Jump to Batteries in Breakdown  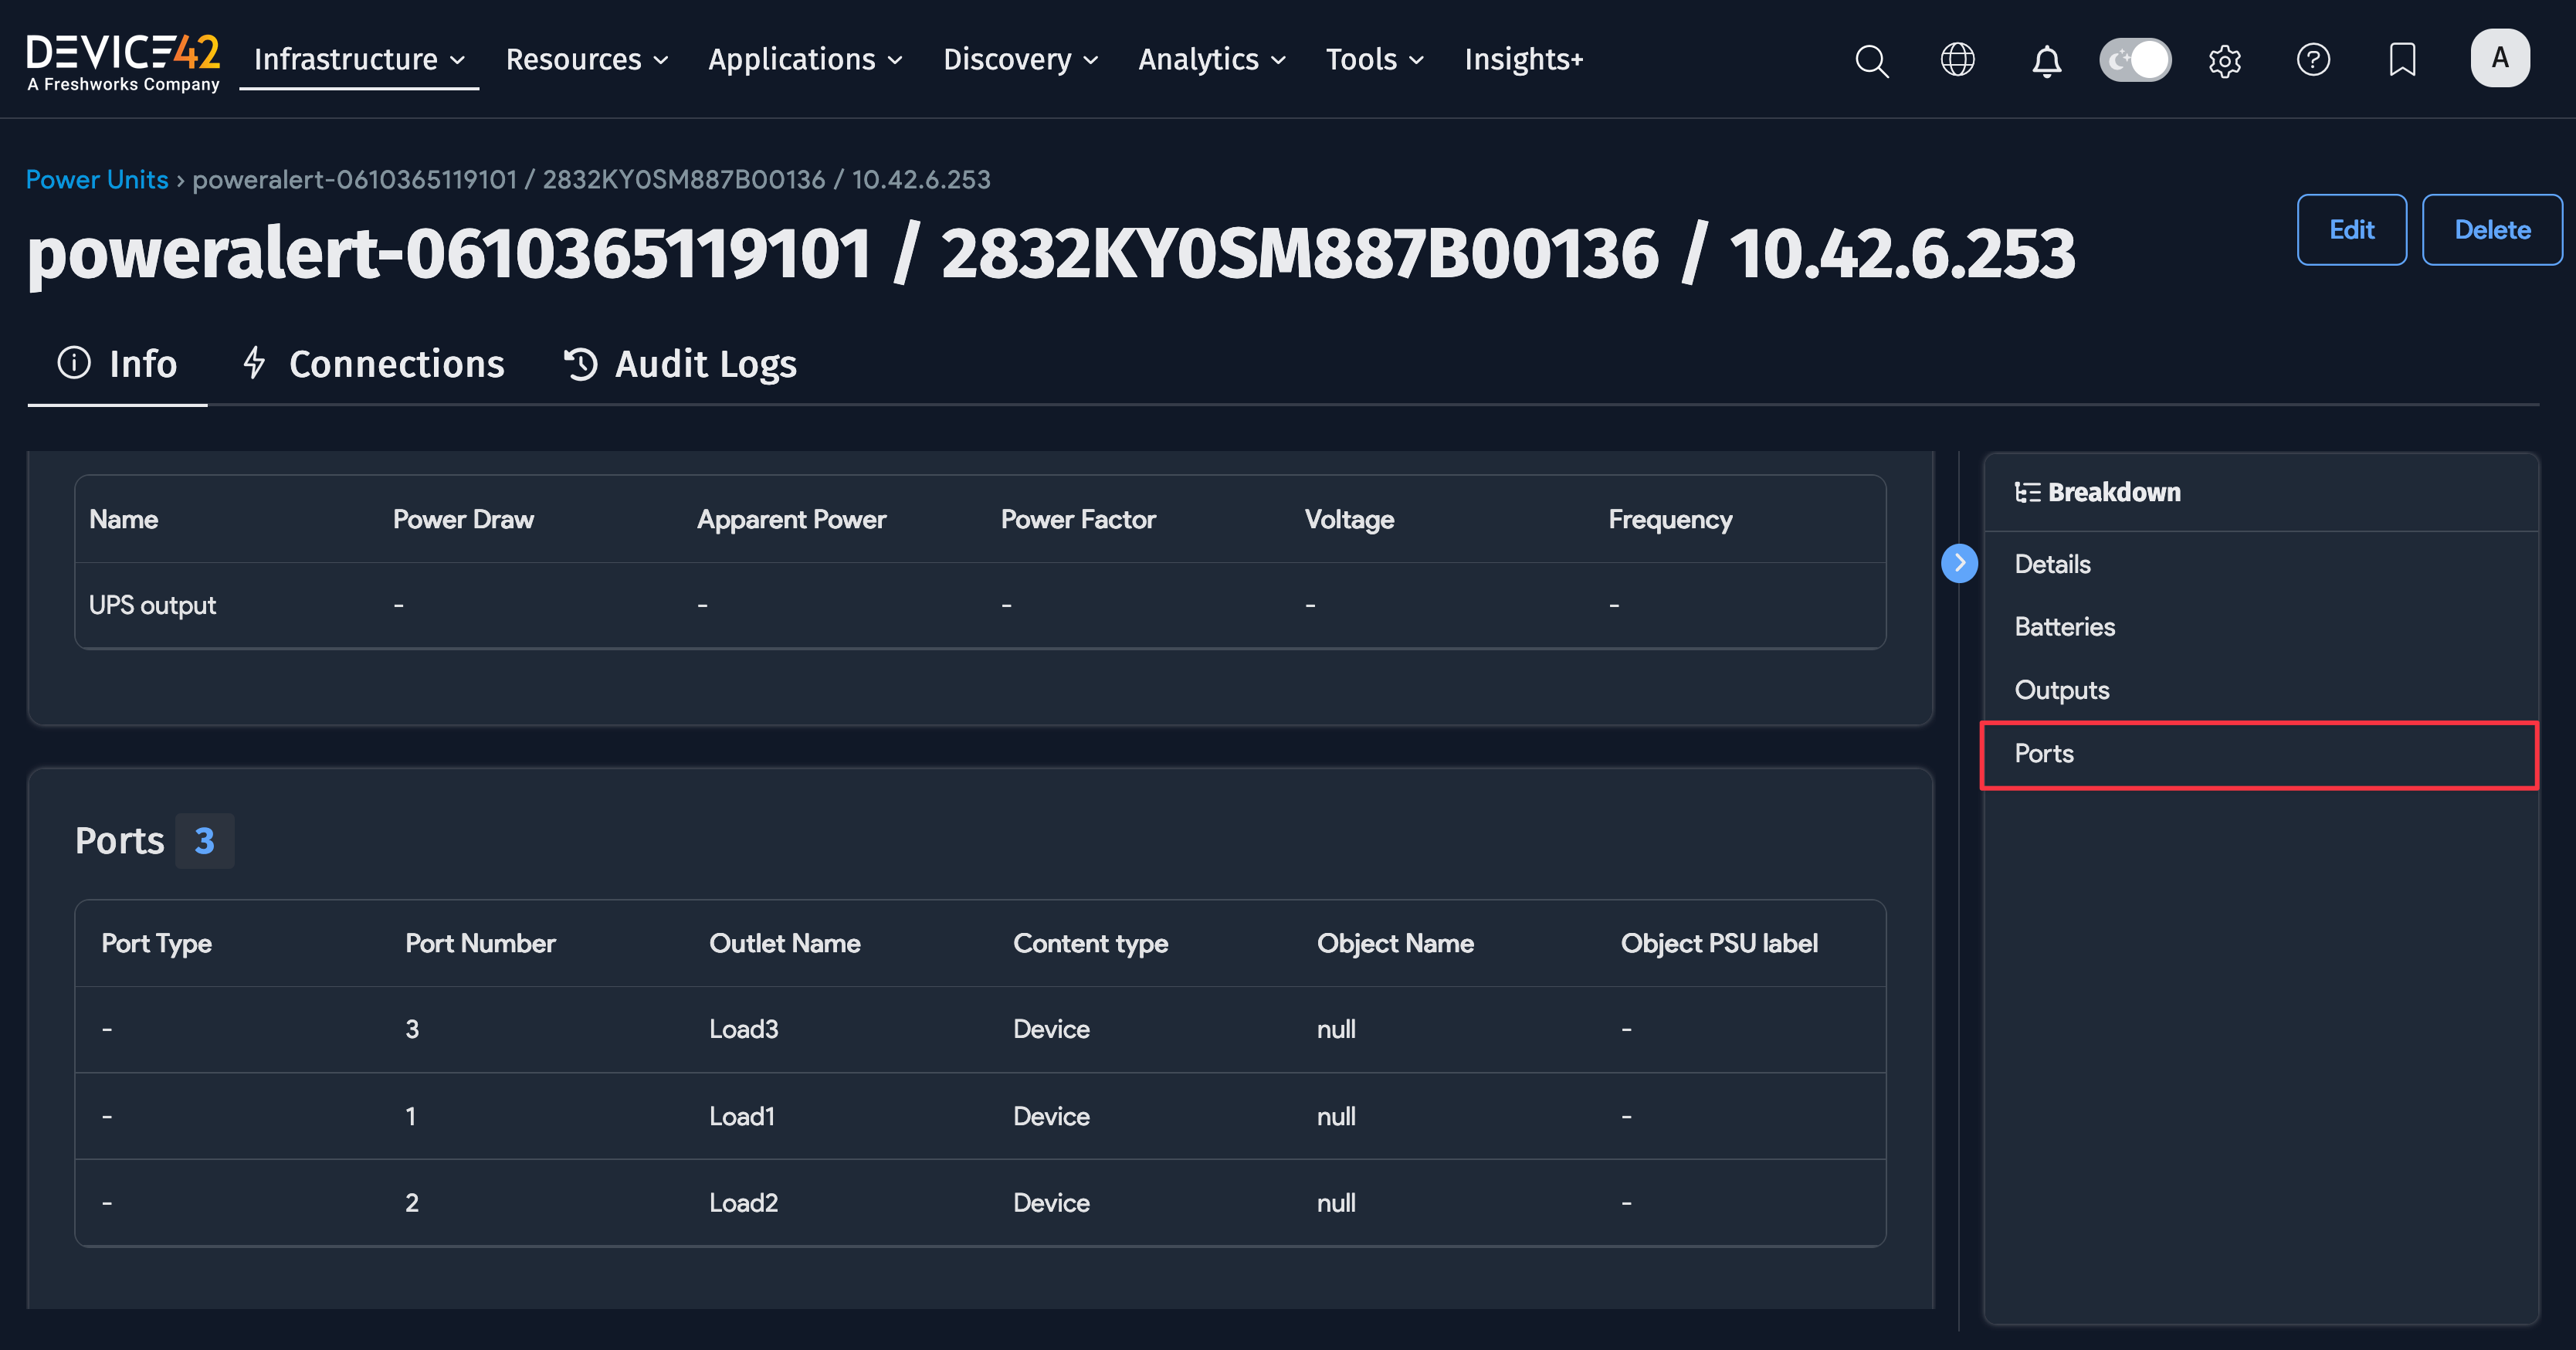coord(2064,627)
